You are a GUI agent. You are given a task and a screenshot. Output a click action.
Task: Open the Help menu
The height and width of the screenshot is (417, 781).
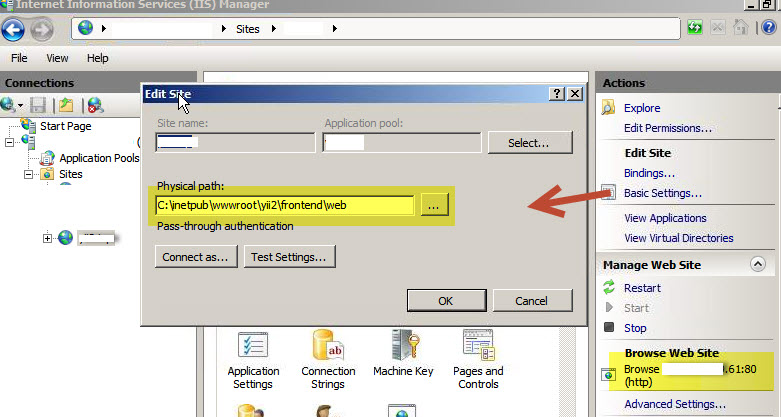coord(98,58)
